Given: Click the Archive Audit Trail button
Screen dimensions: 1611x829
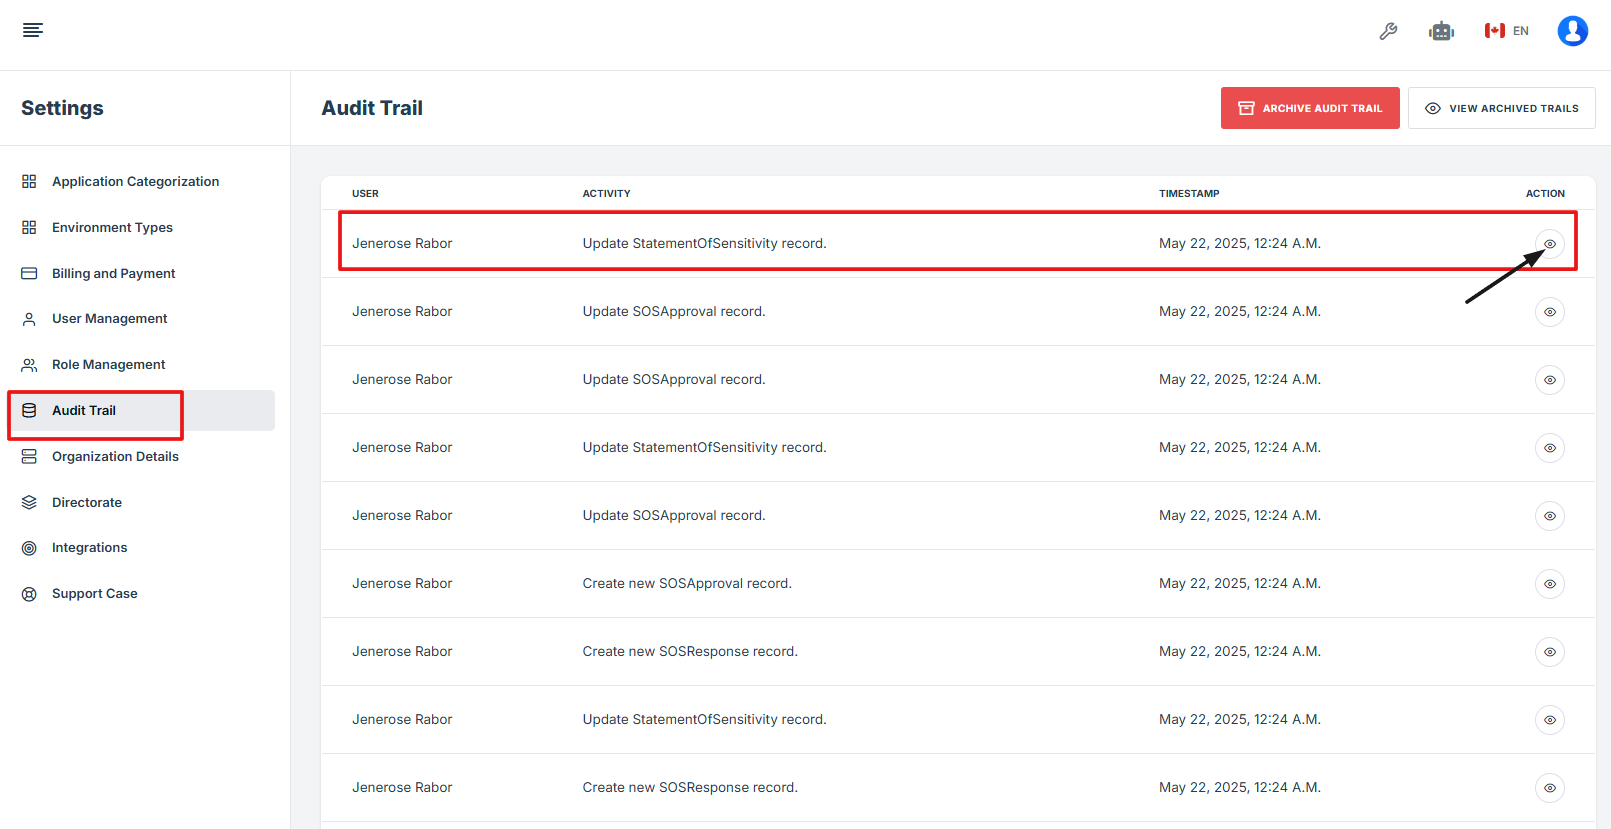Looking at the screenshot, I should 1309,108.
